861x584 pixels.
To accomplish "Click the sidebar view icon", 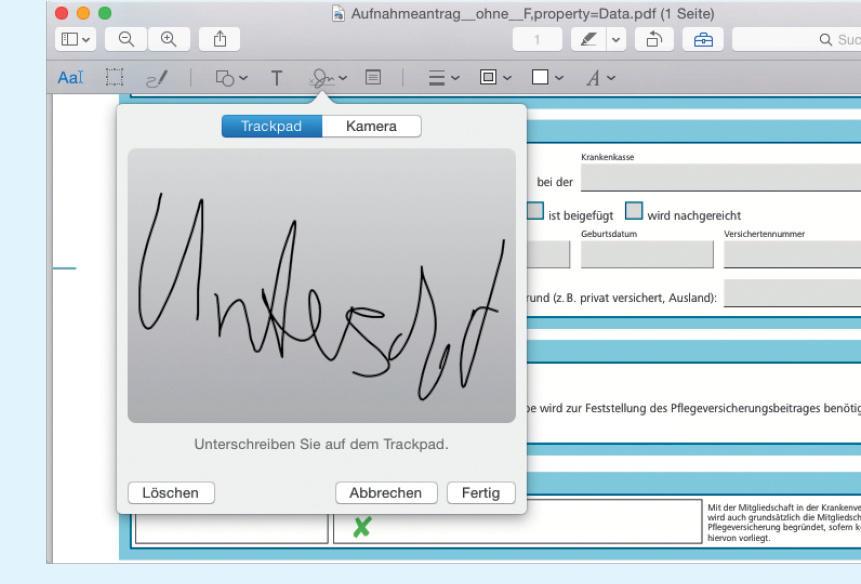I will (x=70, y=40).
